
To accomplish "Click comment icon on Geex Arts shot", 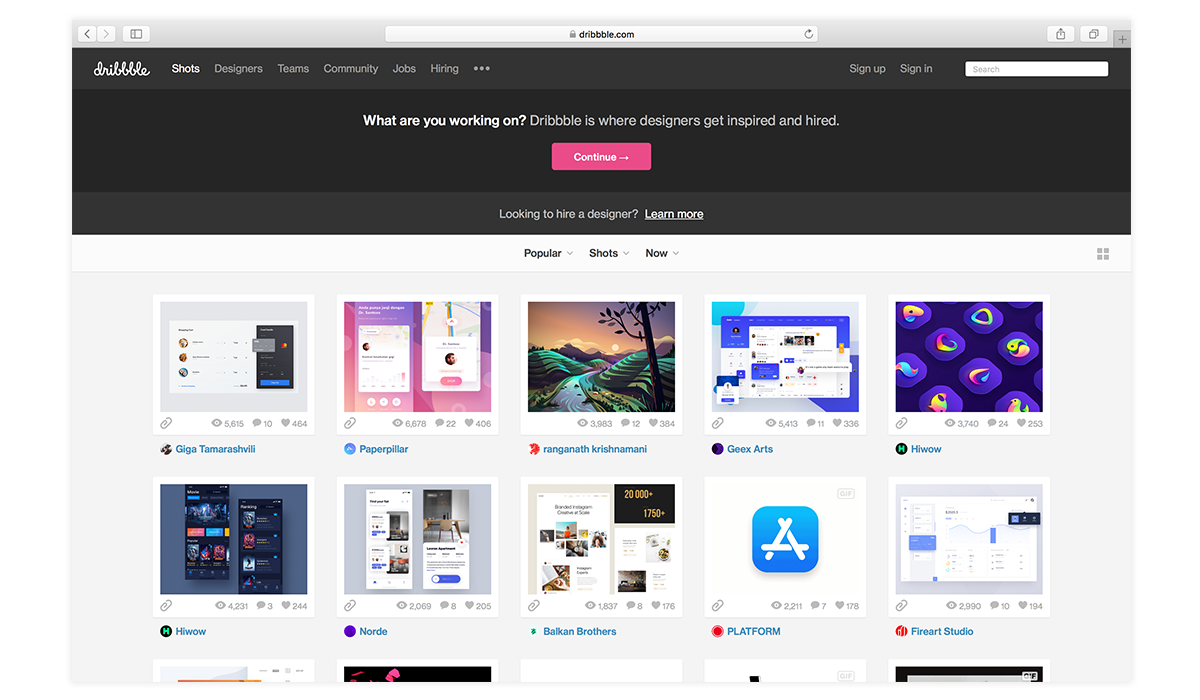I will click(x=808, y=424).
